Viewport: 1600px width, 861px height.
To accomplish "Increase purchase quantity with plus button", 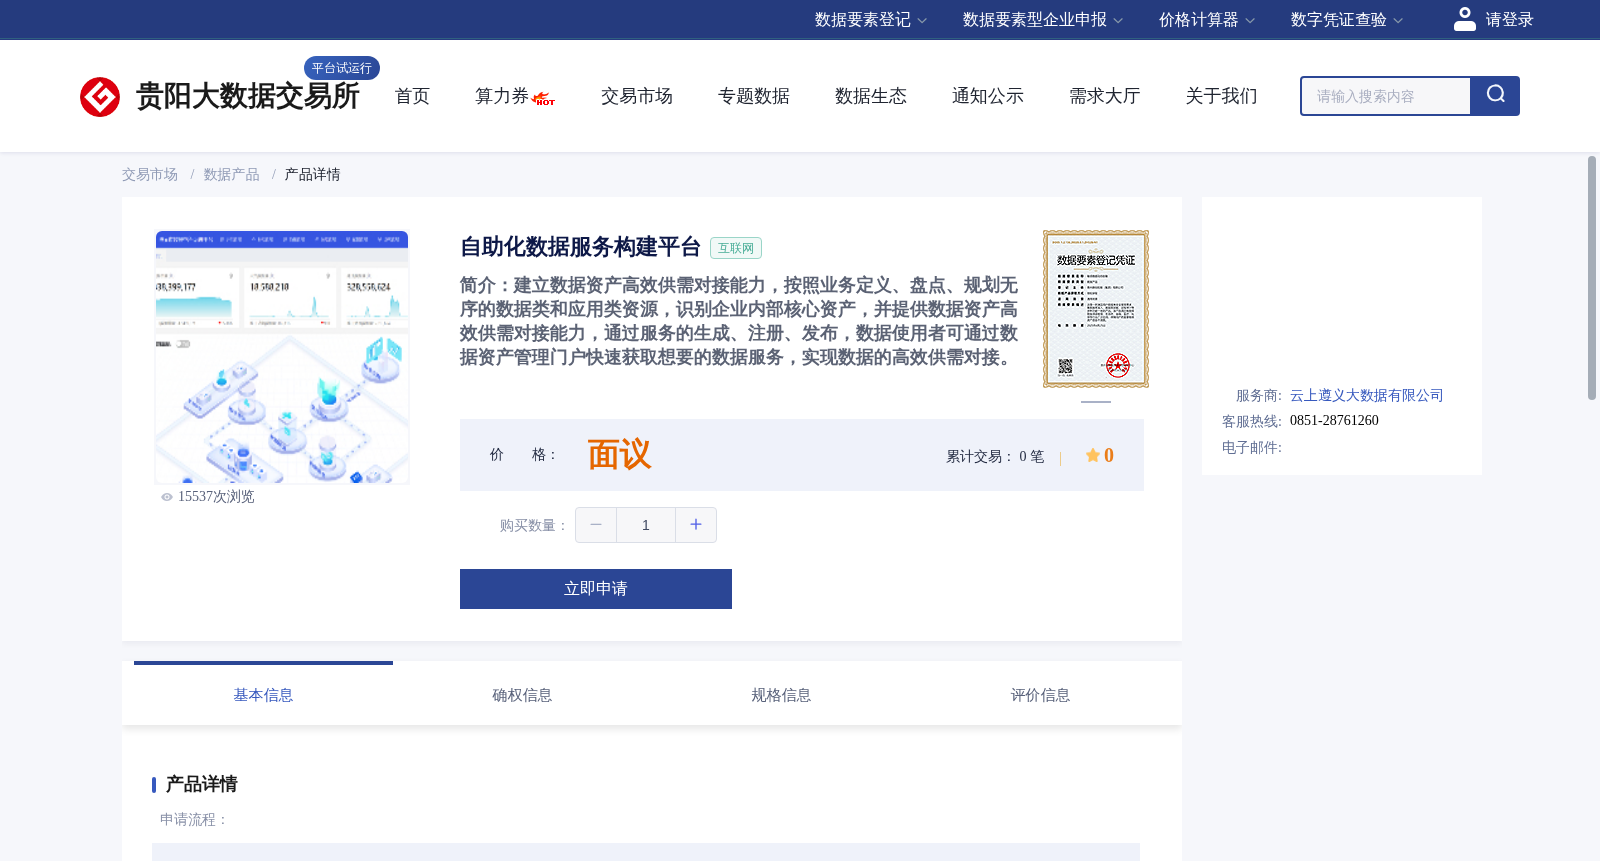I will [x=696, y=525].
